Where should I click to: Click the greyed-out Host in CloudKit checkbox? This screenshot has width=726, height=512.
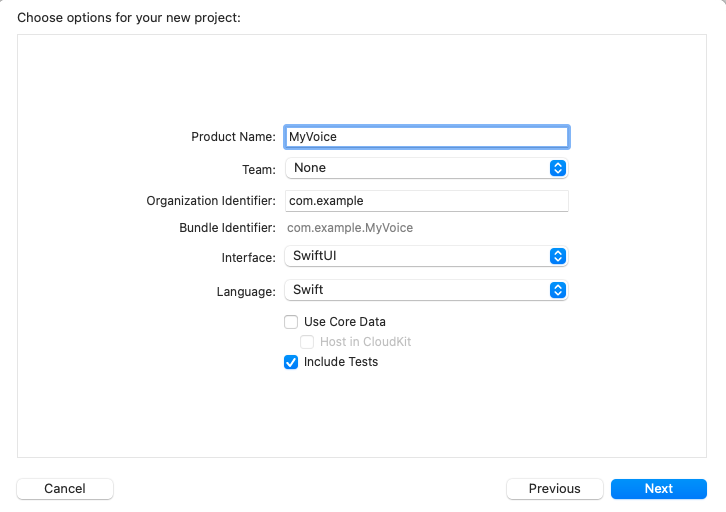click(307, 342)
